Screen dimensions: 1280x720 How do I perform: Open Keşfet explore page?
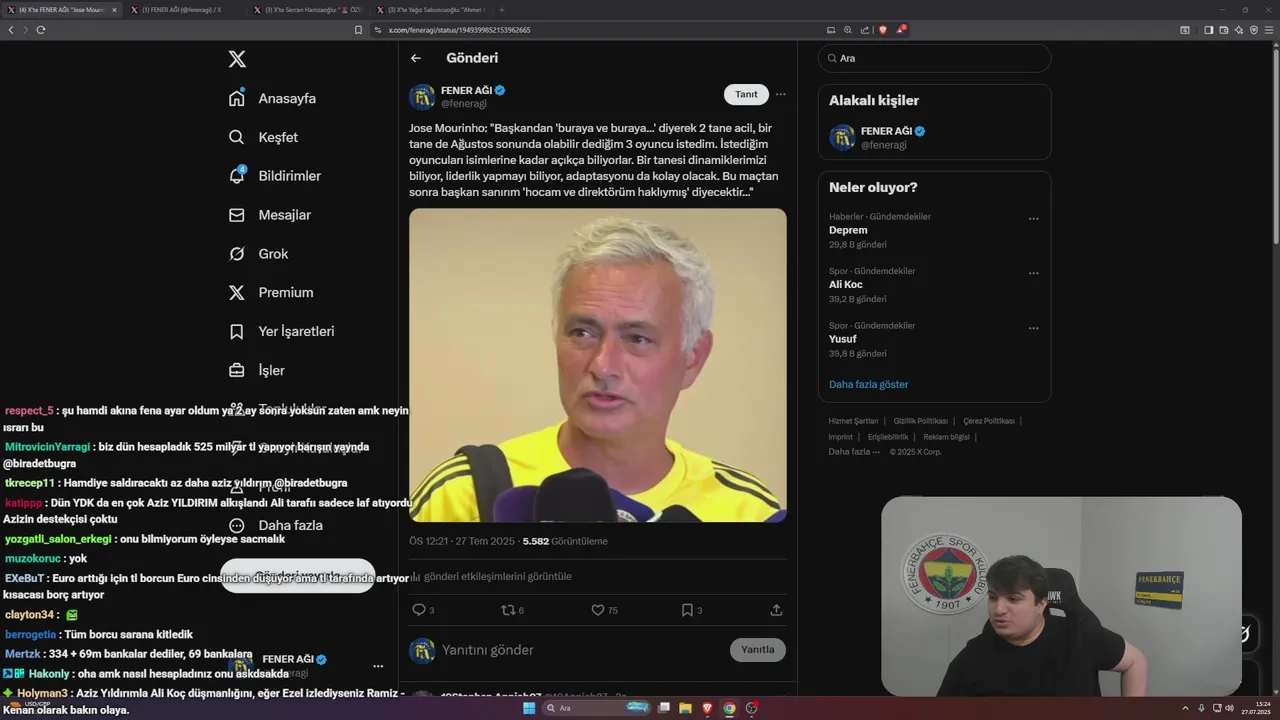(x=263, y=137)
